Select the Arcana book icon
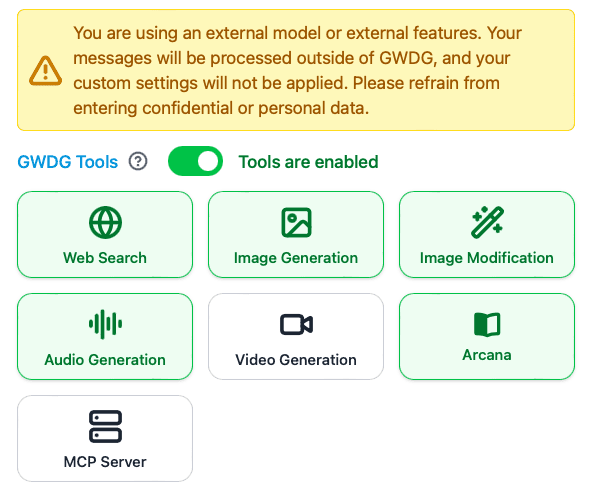Viewport: 591px width, 490px height. point(487,324)
